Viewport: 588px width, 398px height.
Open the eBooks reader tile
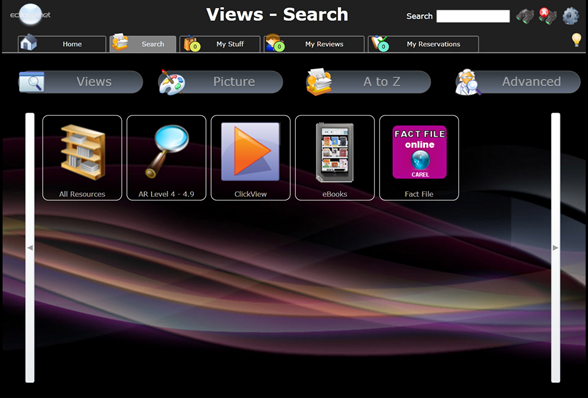pyautogui.click(x=335, y=158)
